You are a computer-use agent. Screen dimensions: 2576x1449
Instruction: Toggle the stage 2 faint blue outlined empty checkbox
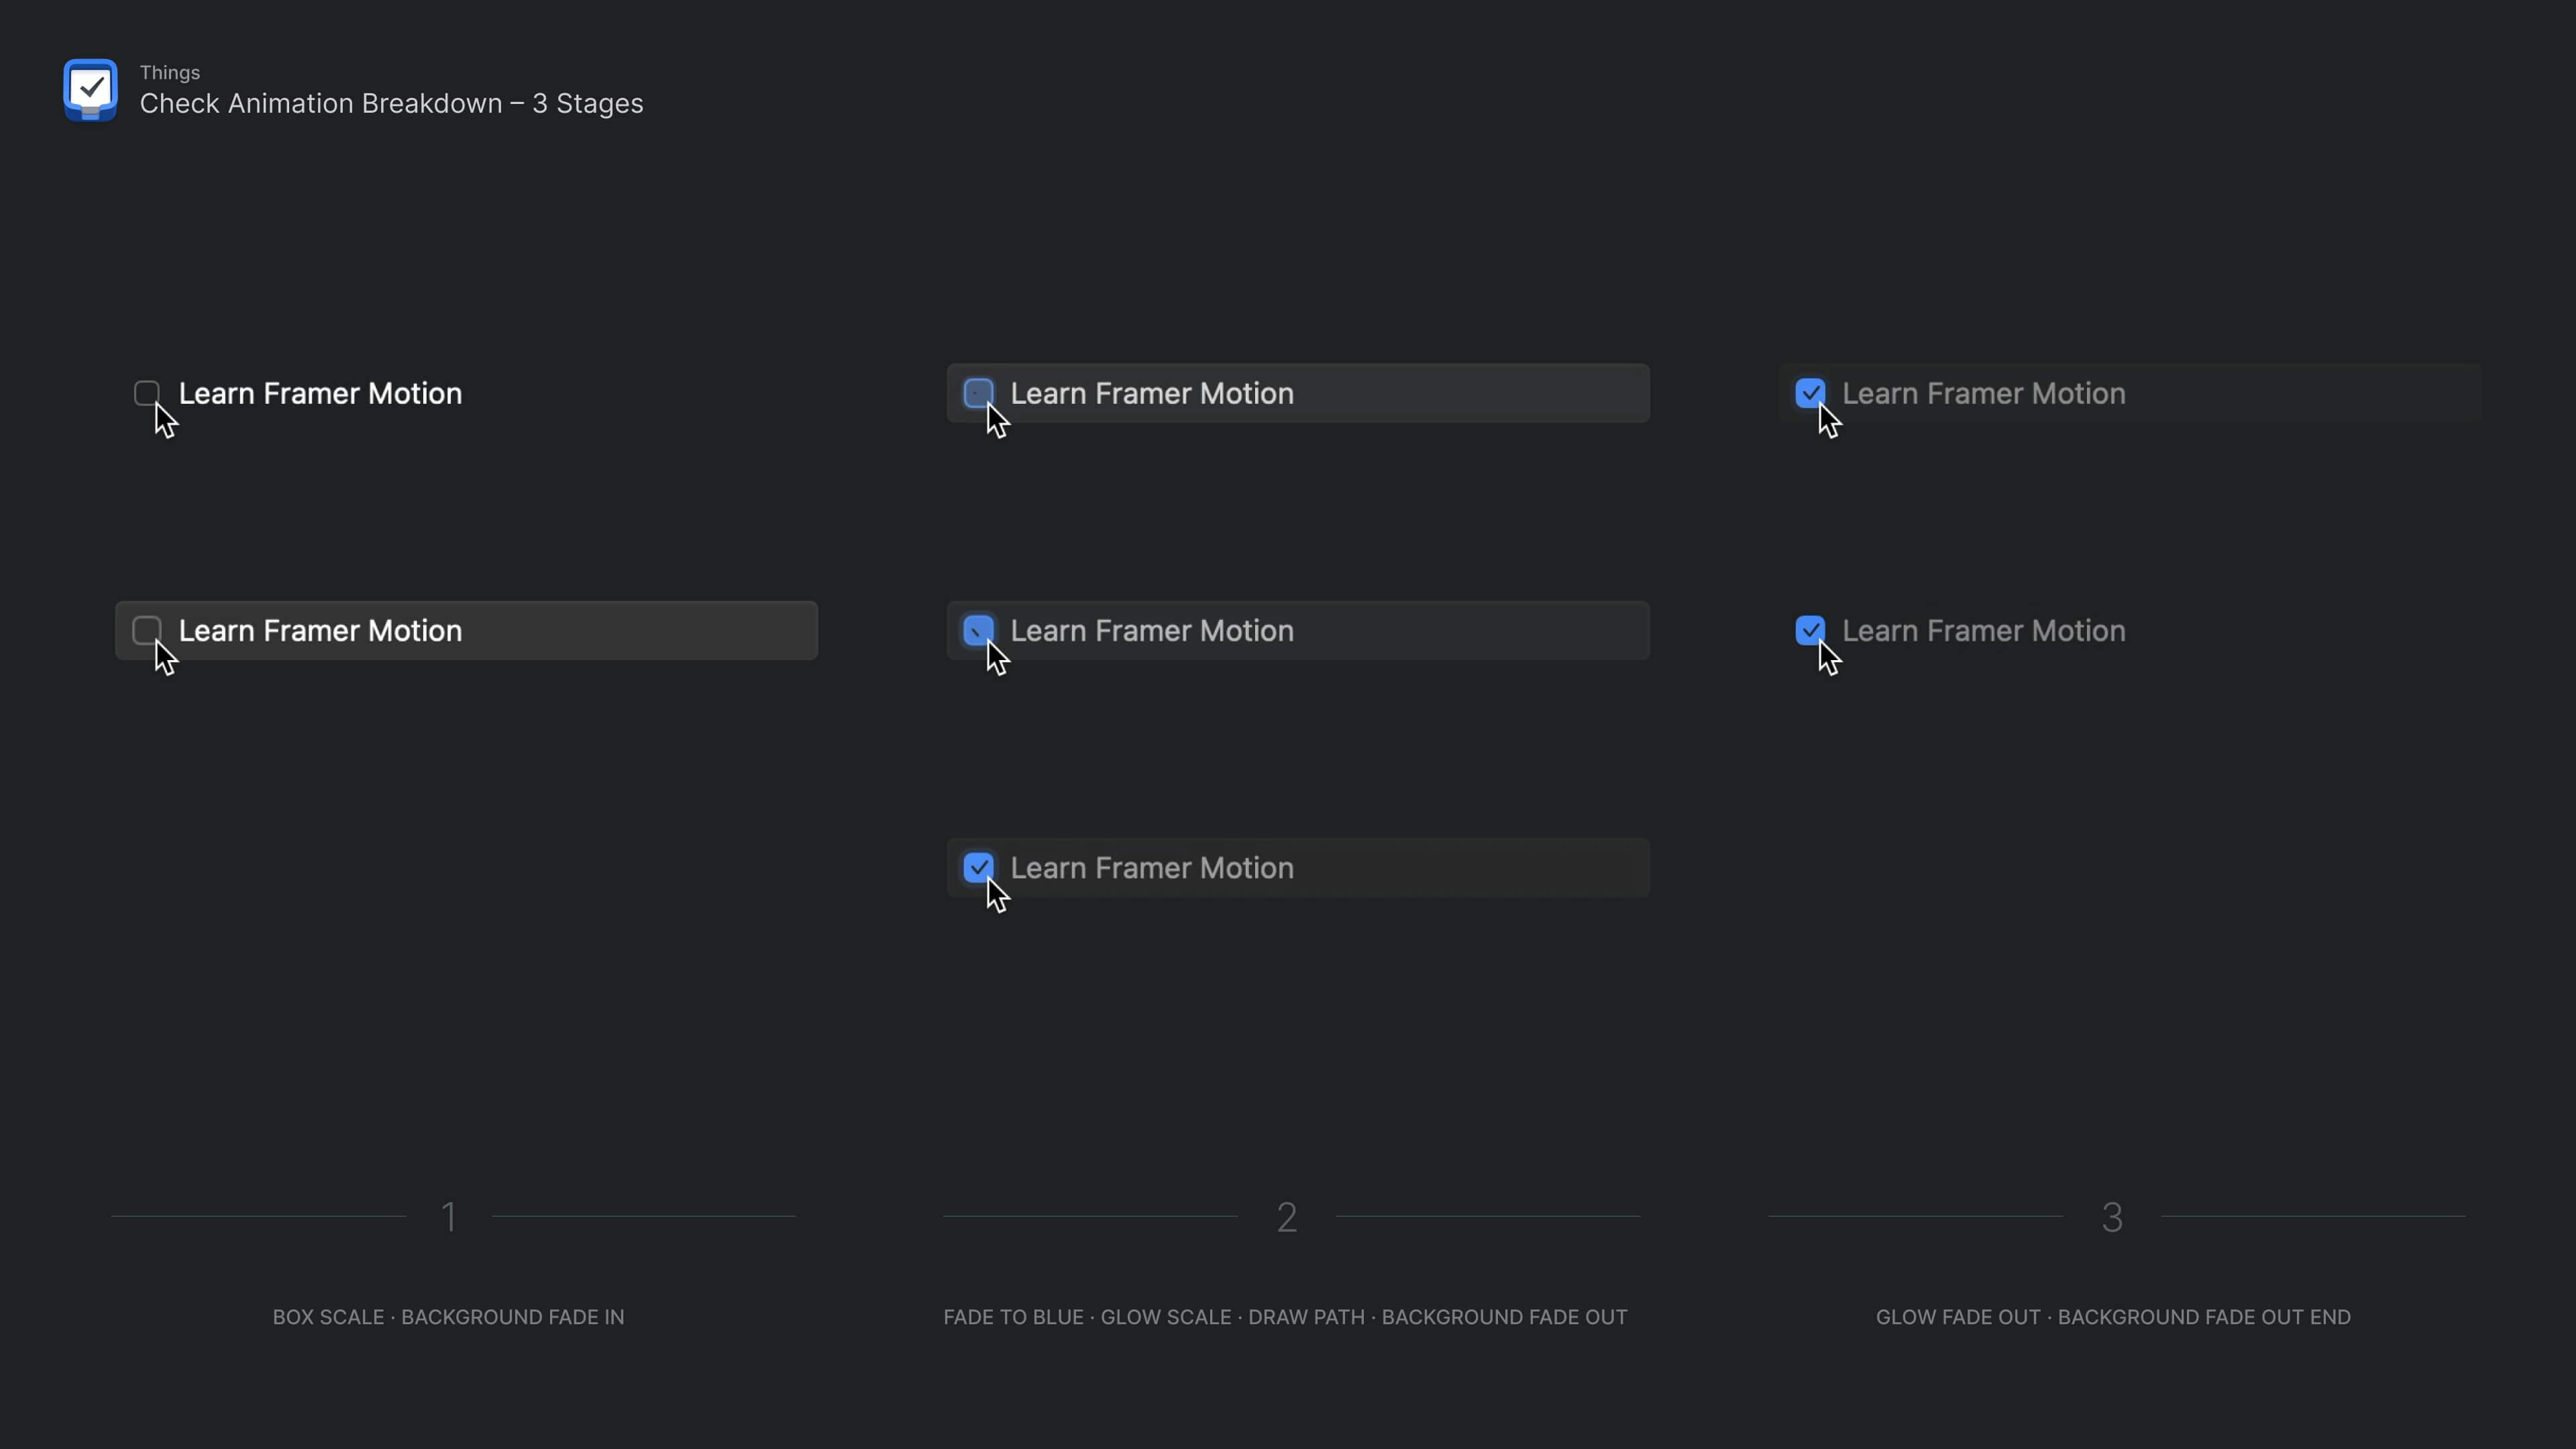[x=979, y=393]
